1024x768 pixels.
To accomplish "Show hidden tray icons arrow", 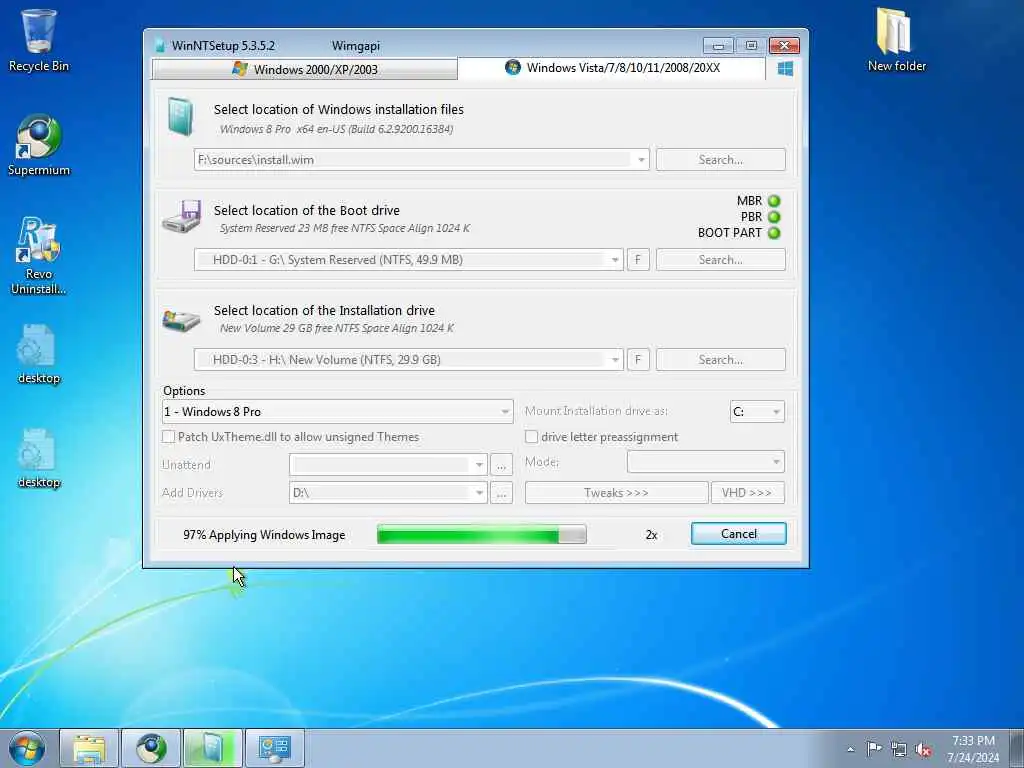I will point(850,749).
